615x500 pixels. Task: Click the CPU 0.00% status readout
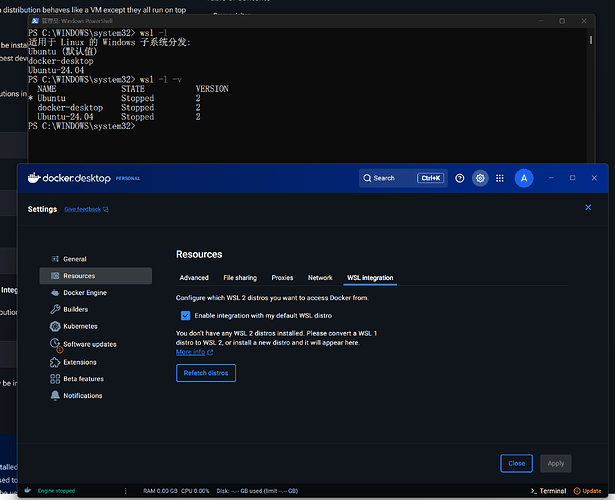coord(195,491)
